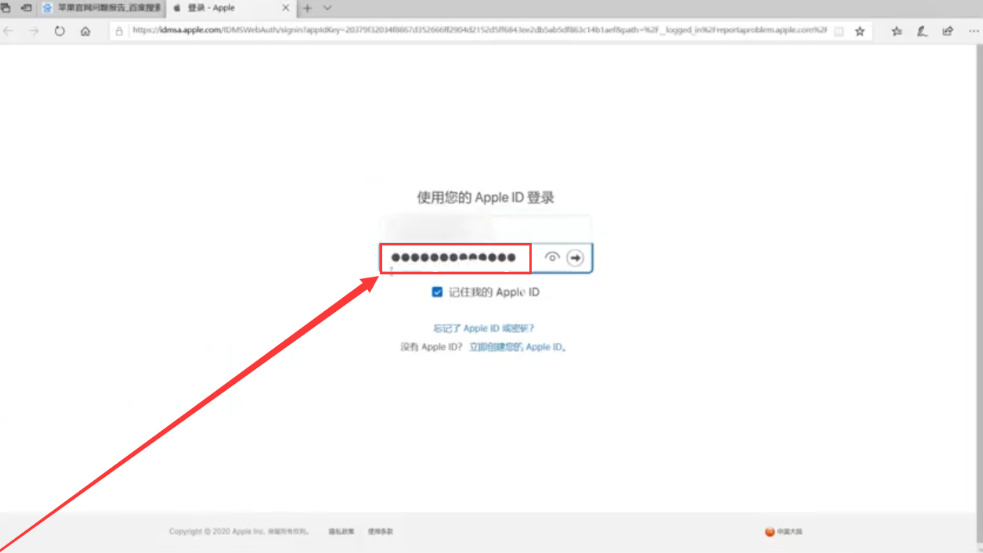The width and height of the screenshot is (983, 553).
Task: Share this page
Action: pos(948,31)
